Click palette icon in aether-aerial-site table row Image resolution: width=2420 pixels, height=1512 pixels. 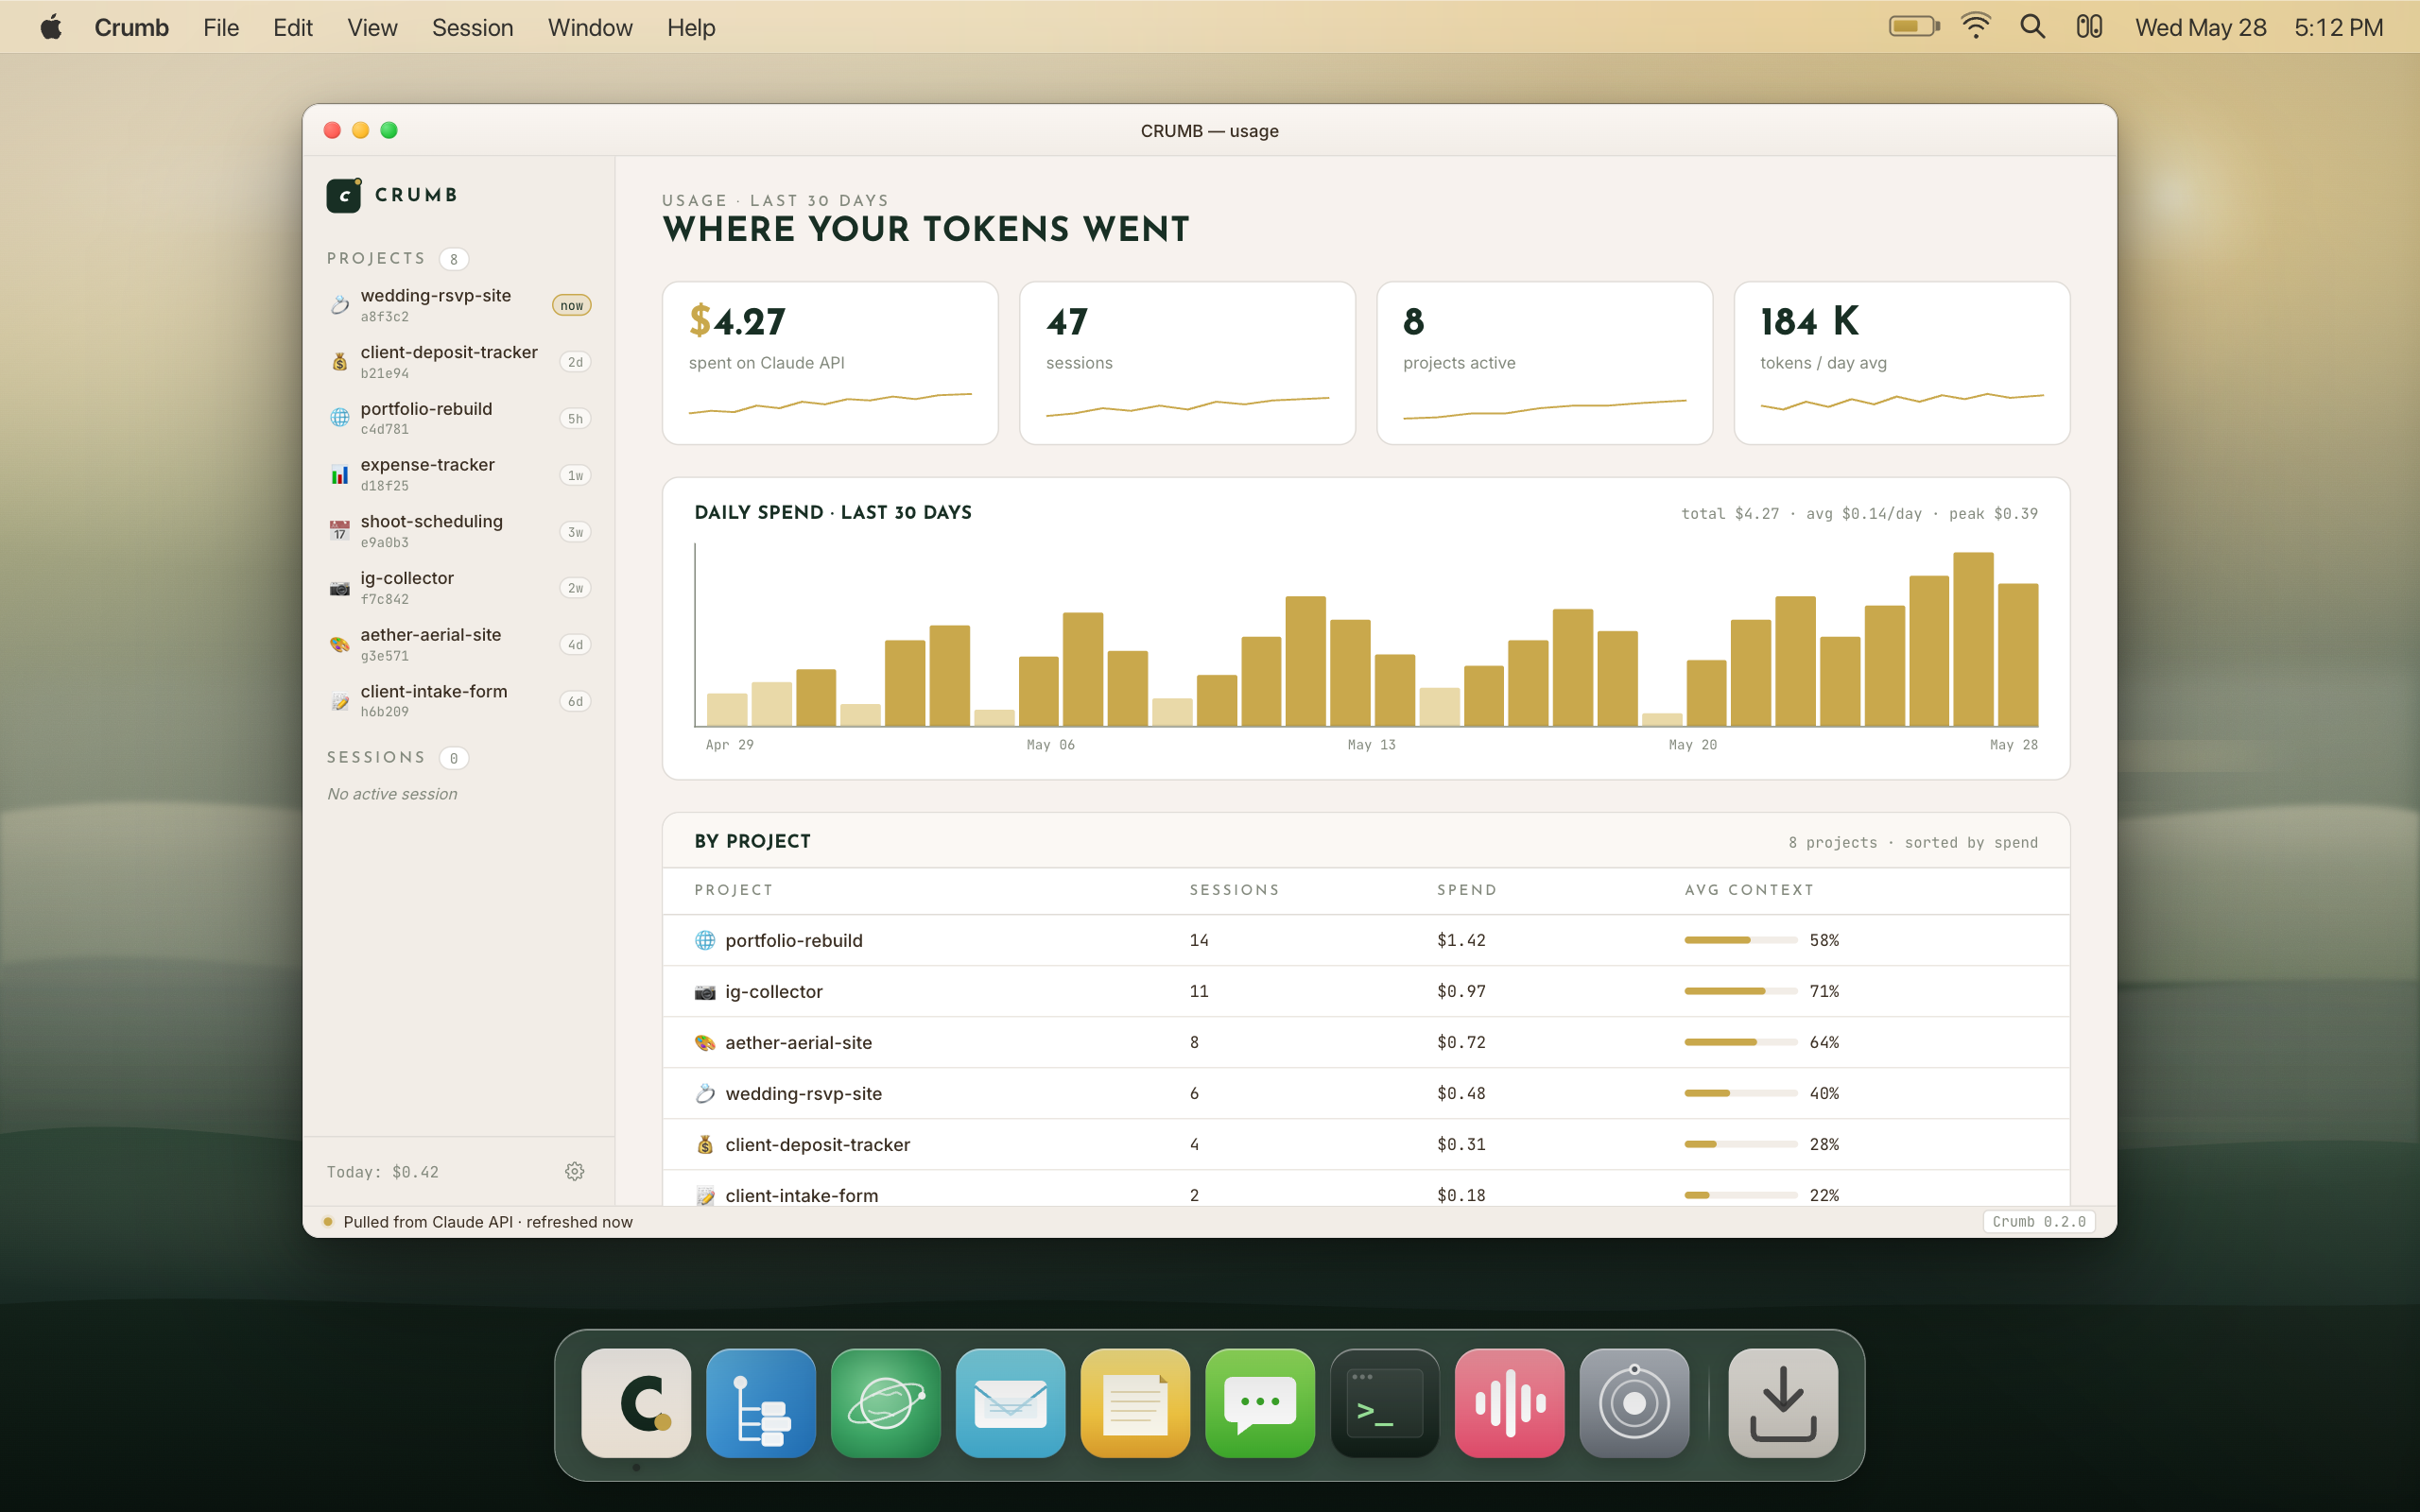705,1042
